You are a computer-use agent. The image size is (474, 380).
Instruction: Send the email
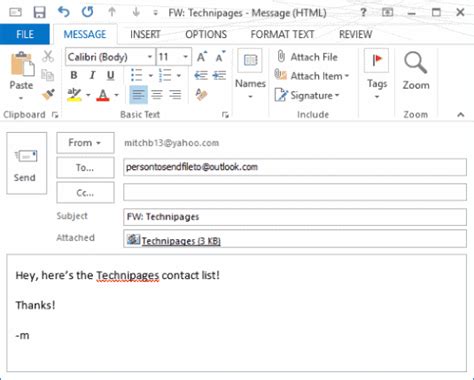[x=26, y=163]
